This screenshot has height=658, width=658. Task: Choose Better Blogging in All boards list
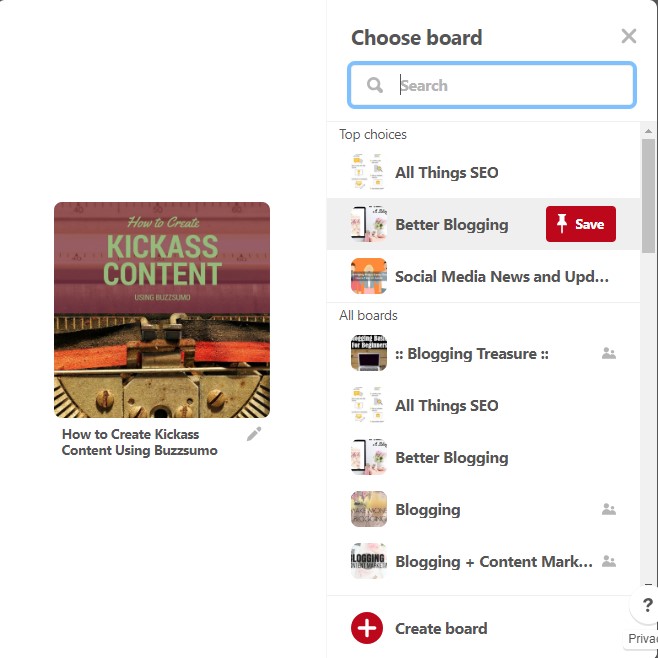[451, 458]
